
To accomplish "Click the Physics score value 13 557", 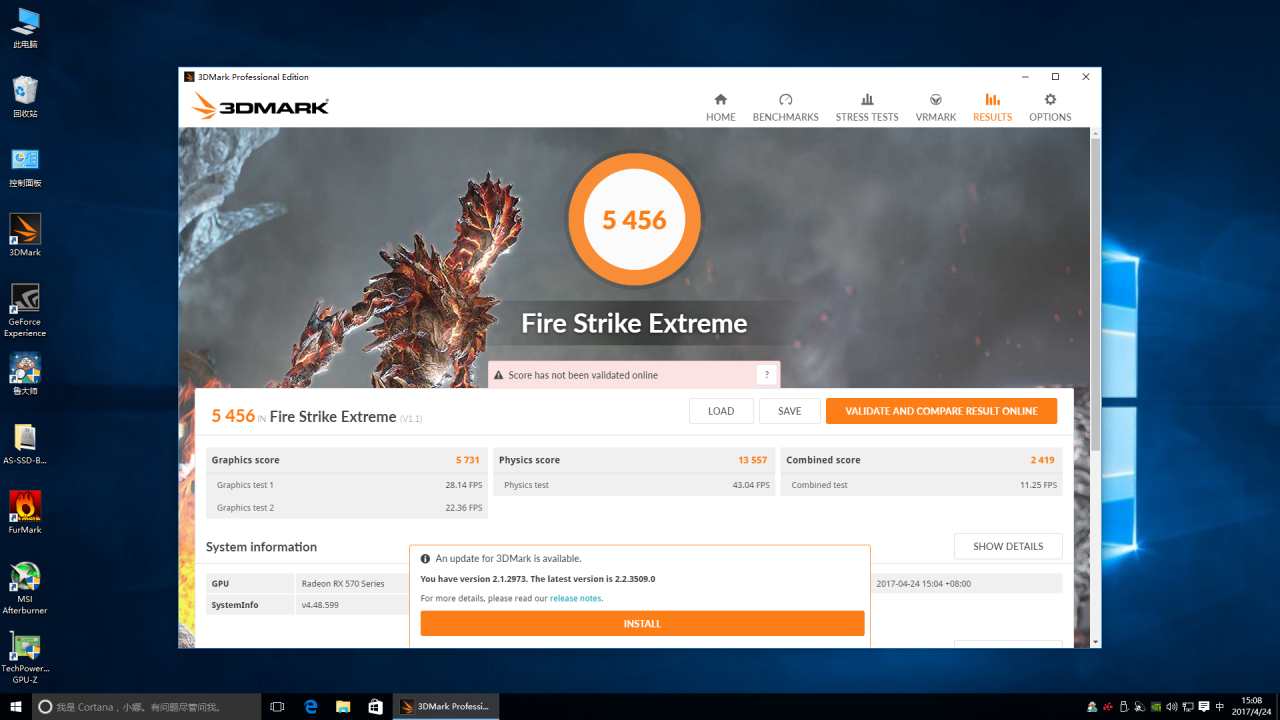I will (x=752, y=460).
